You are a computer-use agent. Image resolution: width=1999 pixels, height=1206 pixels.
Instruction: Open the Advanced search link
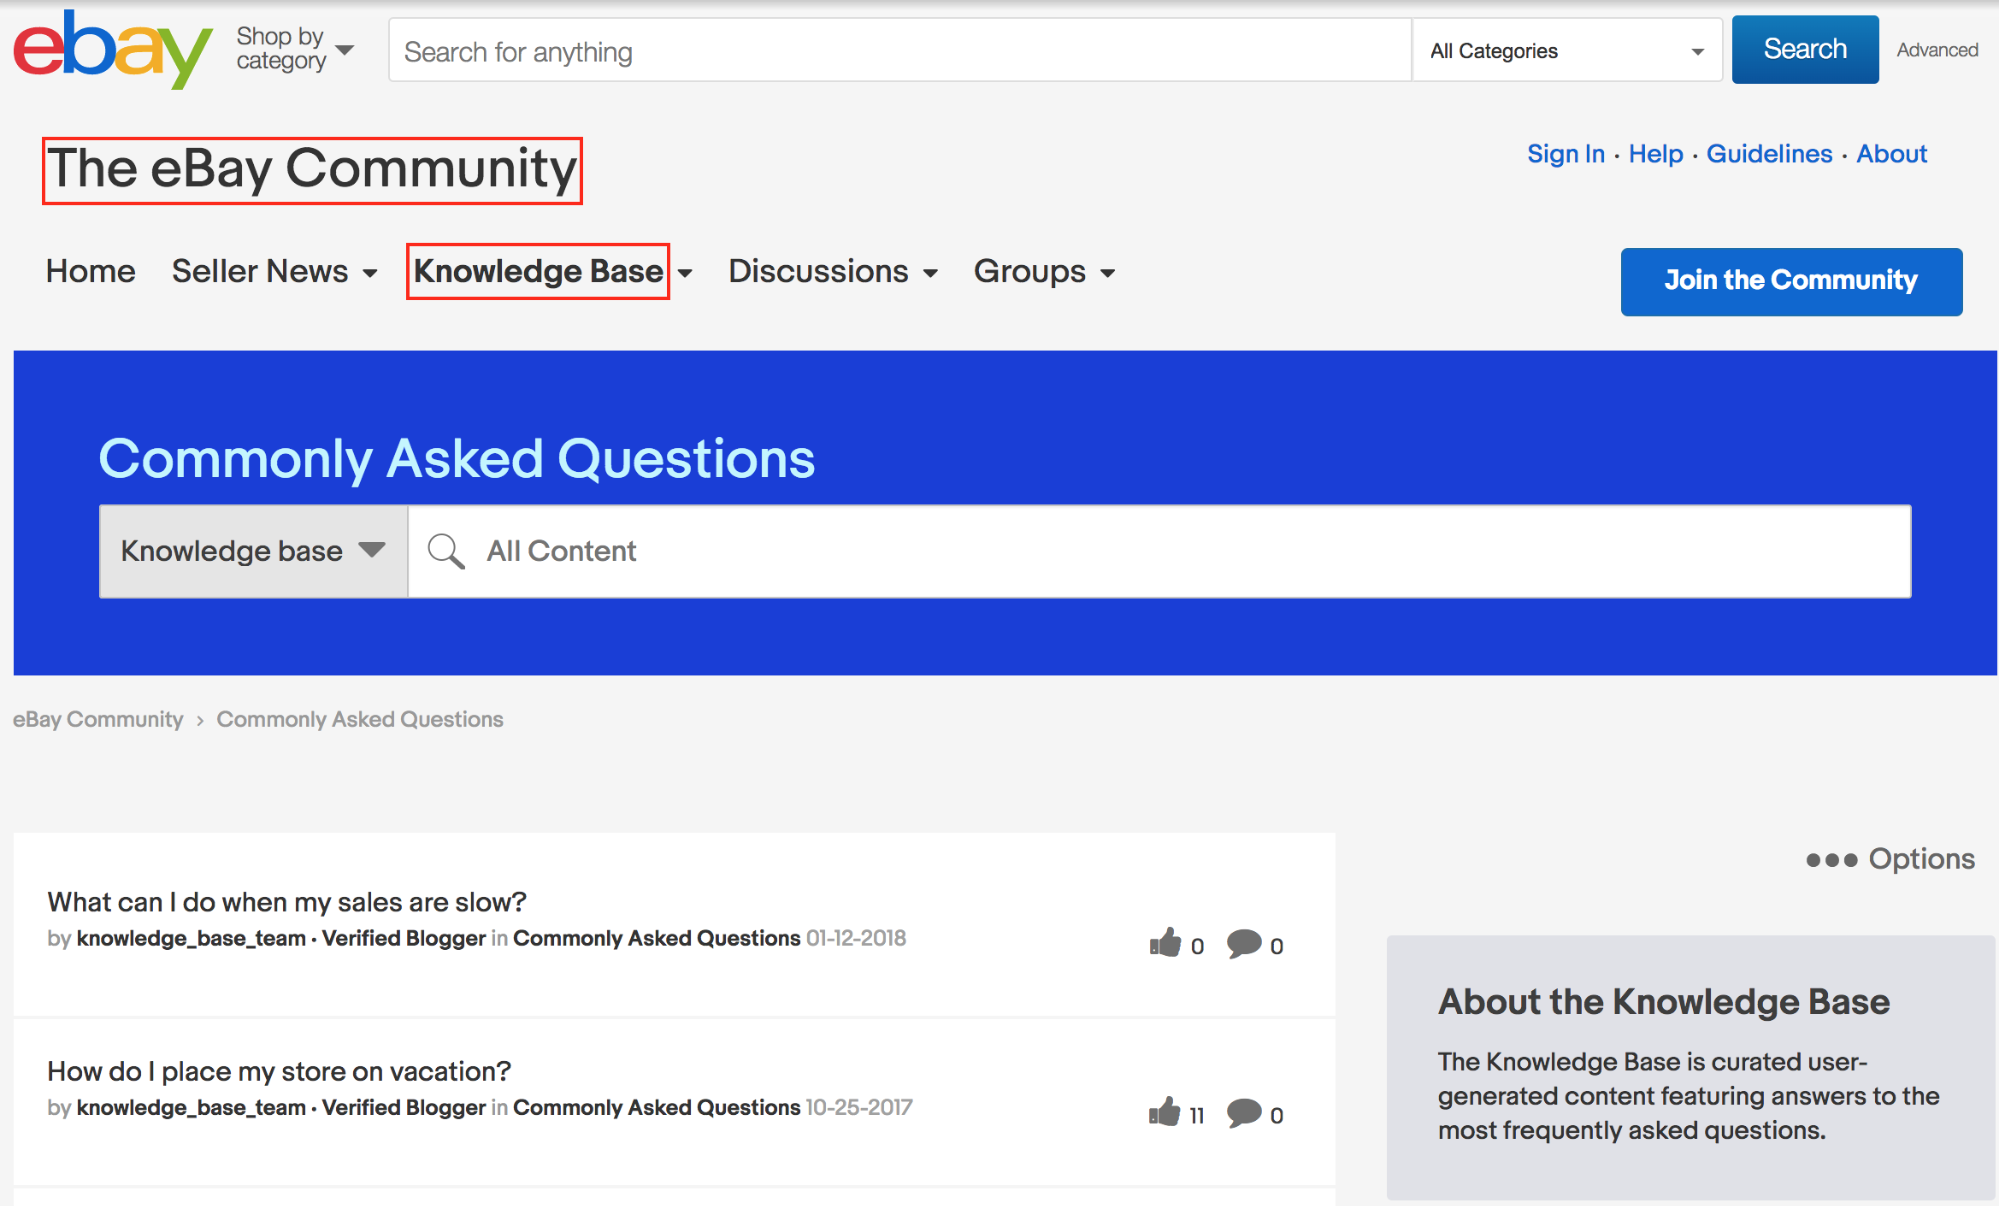coord(1937,50)
